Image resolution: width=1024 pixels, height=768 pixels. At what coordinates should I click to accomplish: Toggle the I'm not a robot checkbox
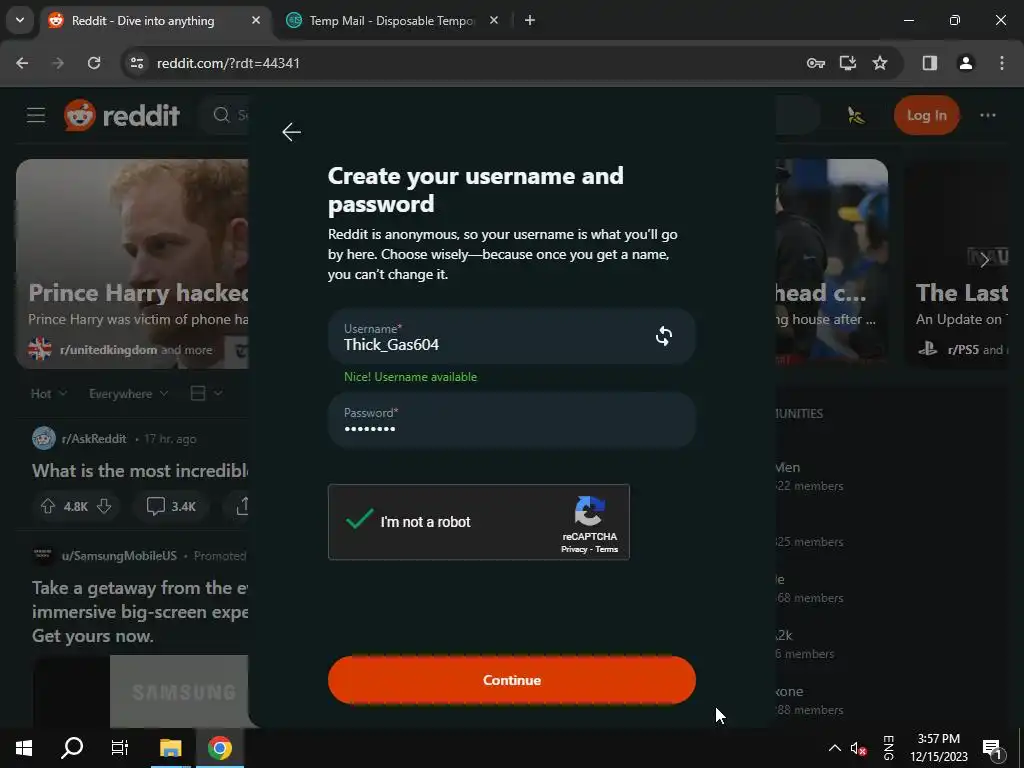pos(359,520)
